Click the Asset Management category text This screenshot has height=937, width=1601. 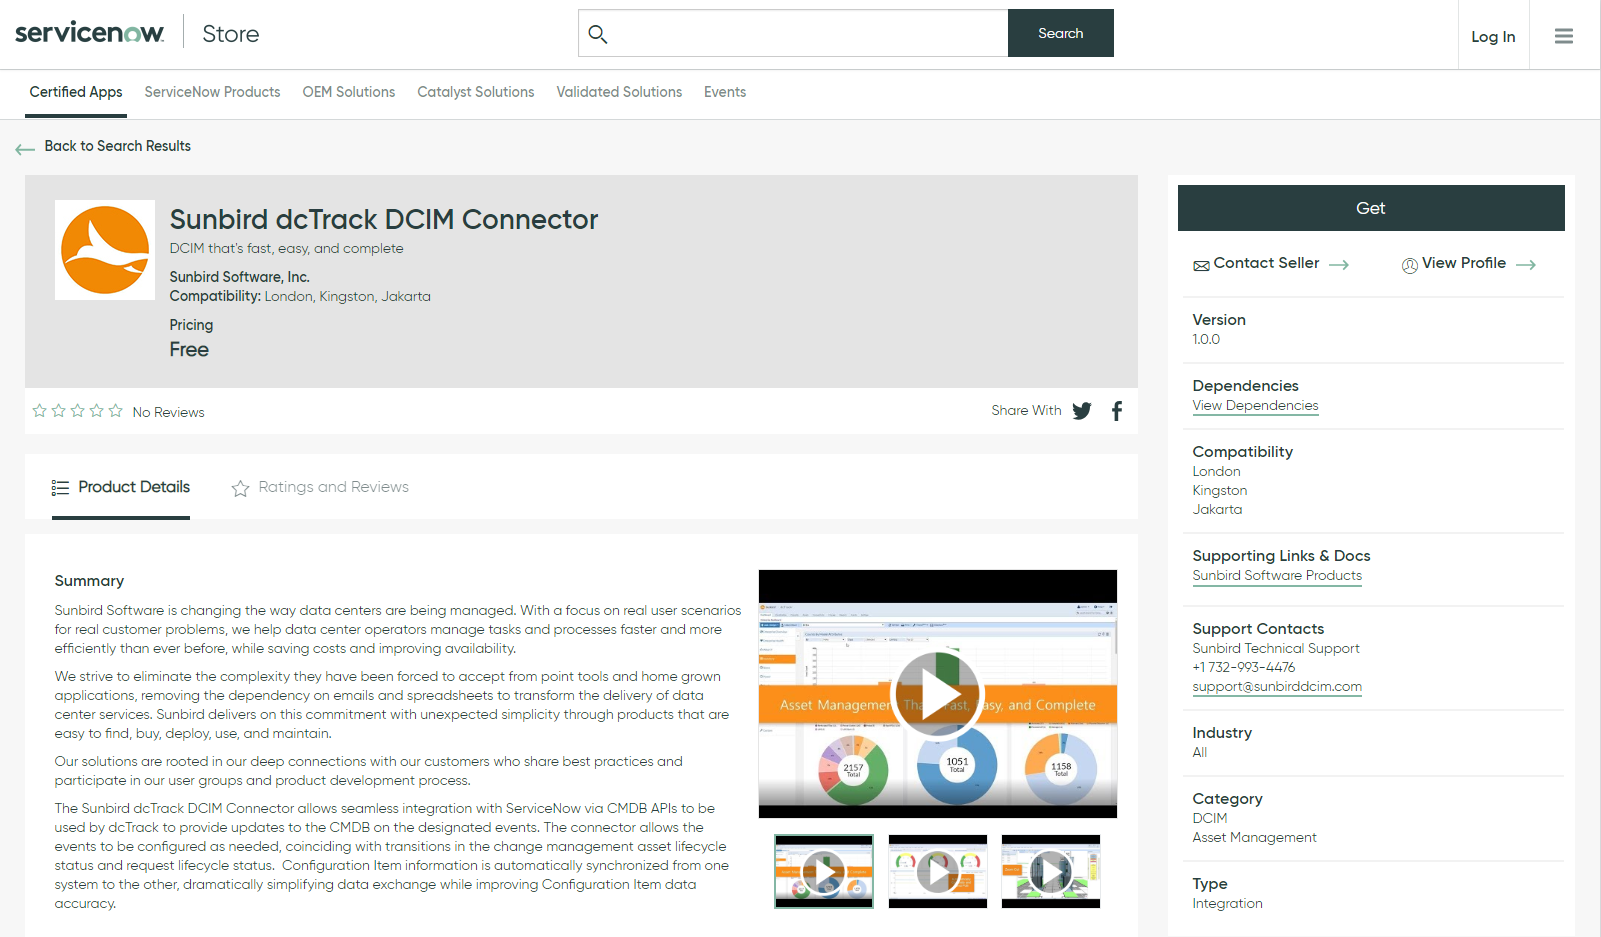[x=1254, y=837]
